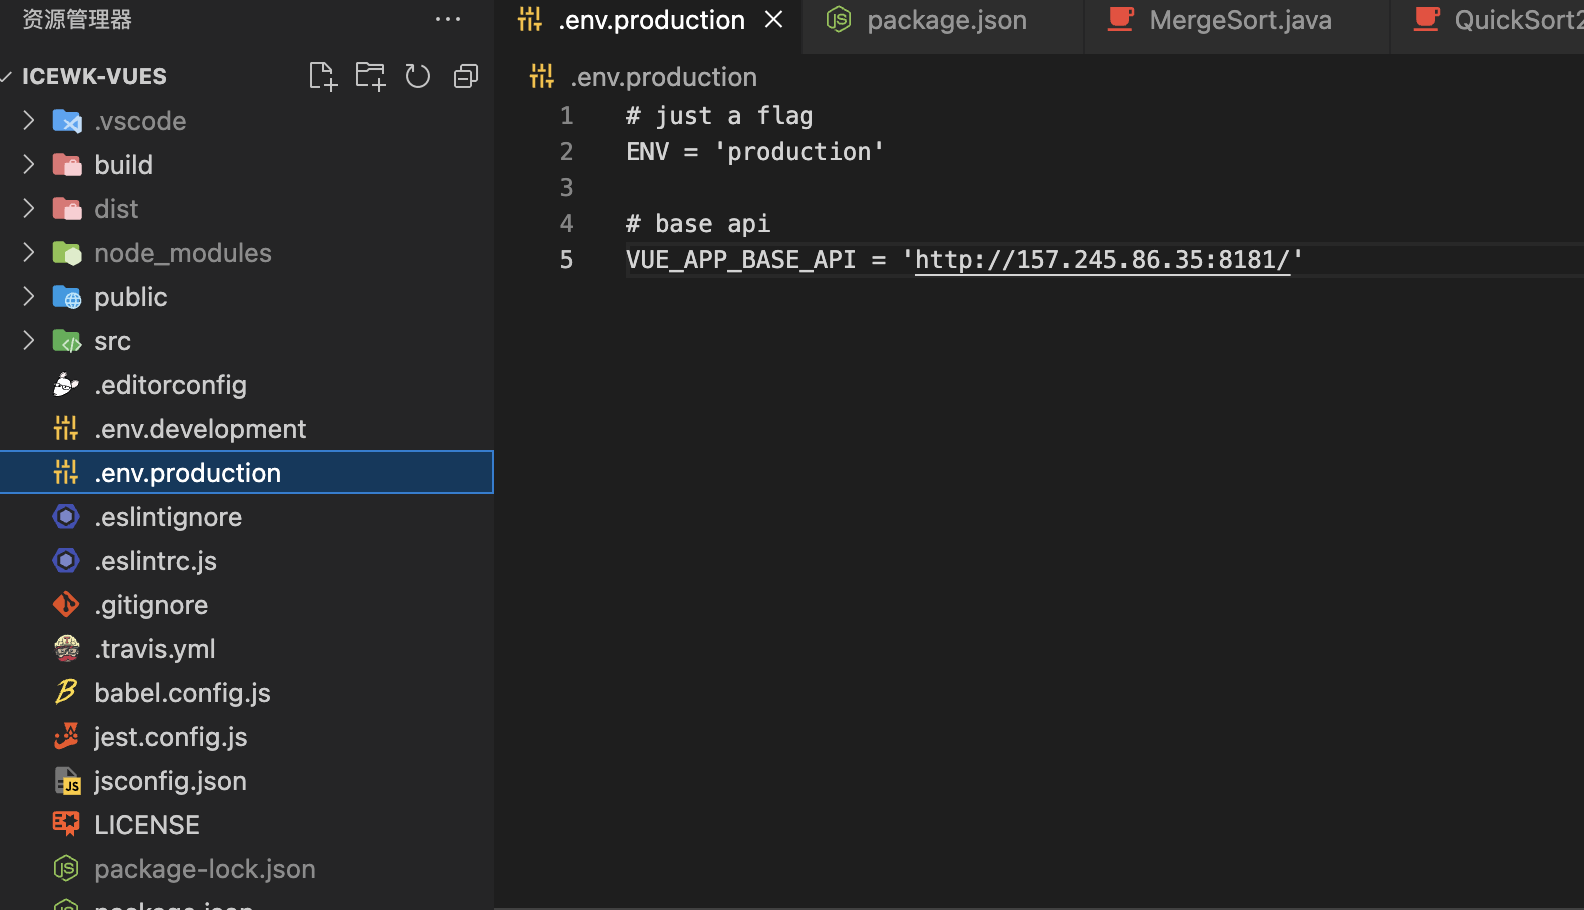Click the .travis.yml Travis icon
1584x910 pixels.
click(x=66, y=649)
